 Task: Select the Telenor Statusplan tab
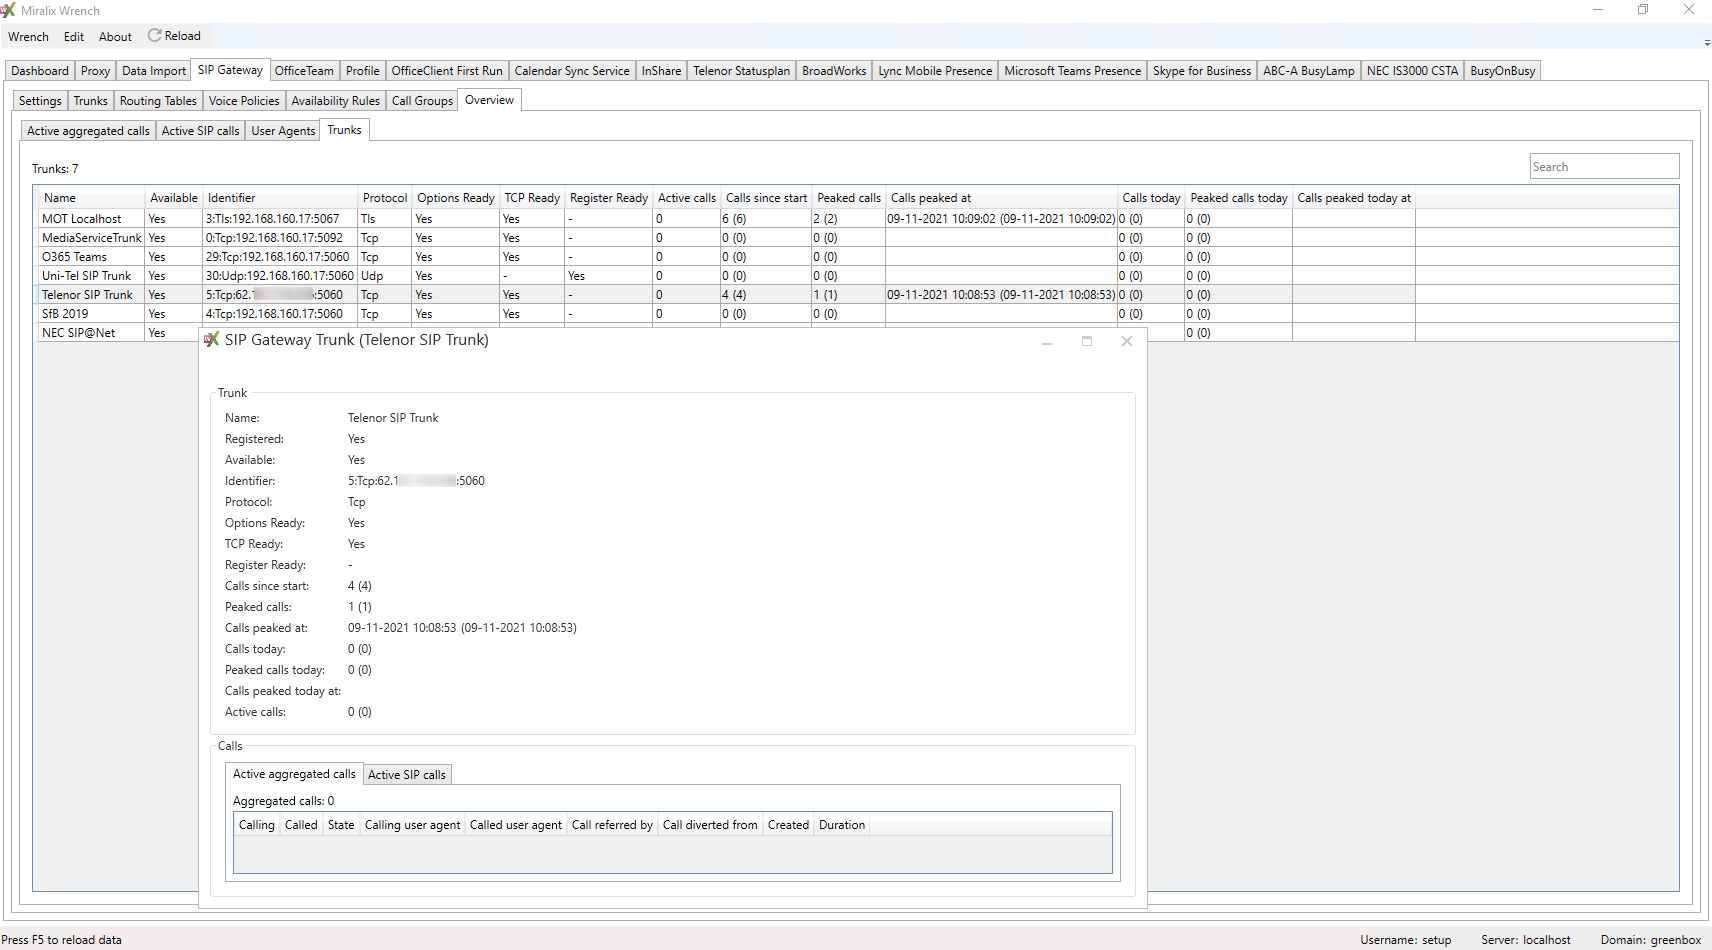[741, 71]
